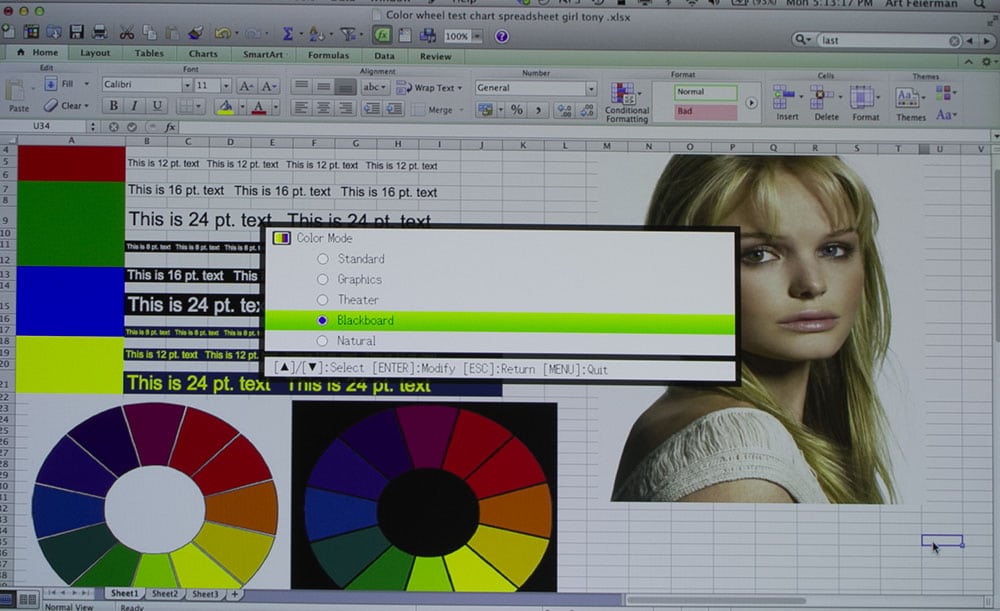Pick the Natural color mode radio button
The height and width of the screenshot is (611, 1000).
[x=323, y=341]
